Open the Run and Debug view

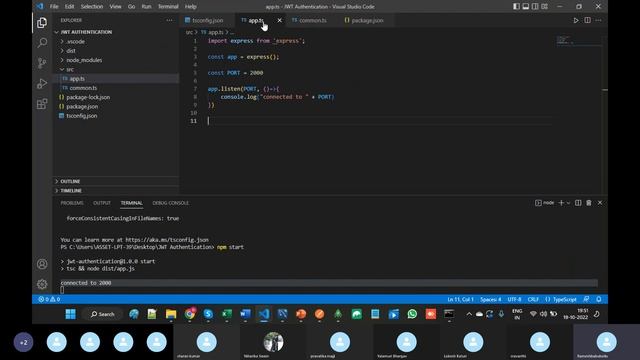tap(42, 83)
